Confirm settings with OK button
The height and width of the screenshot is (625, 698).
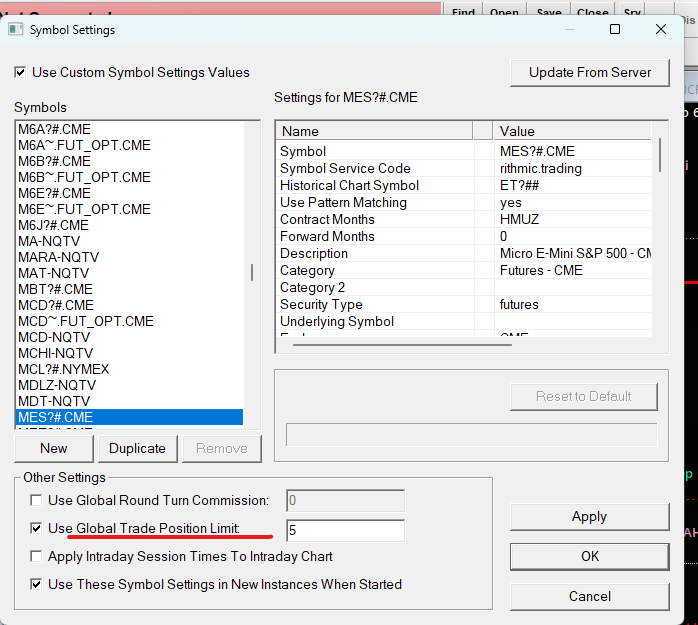click(x=589, y=556)
